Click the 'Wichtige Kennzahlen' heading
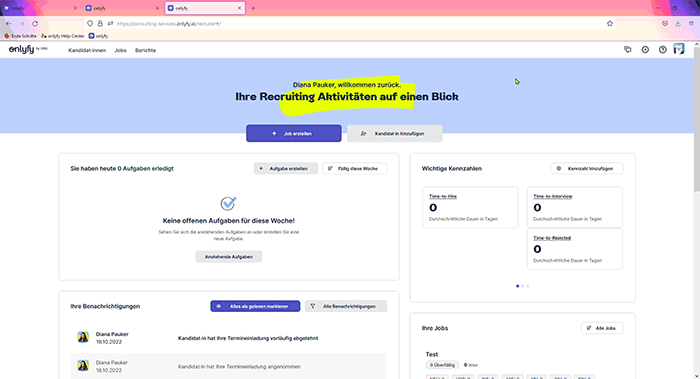700x379 pixels. [x=452, y=169]
